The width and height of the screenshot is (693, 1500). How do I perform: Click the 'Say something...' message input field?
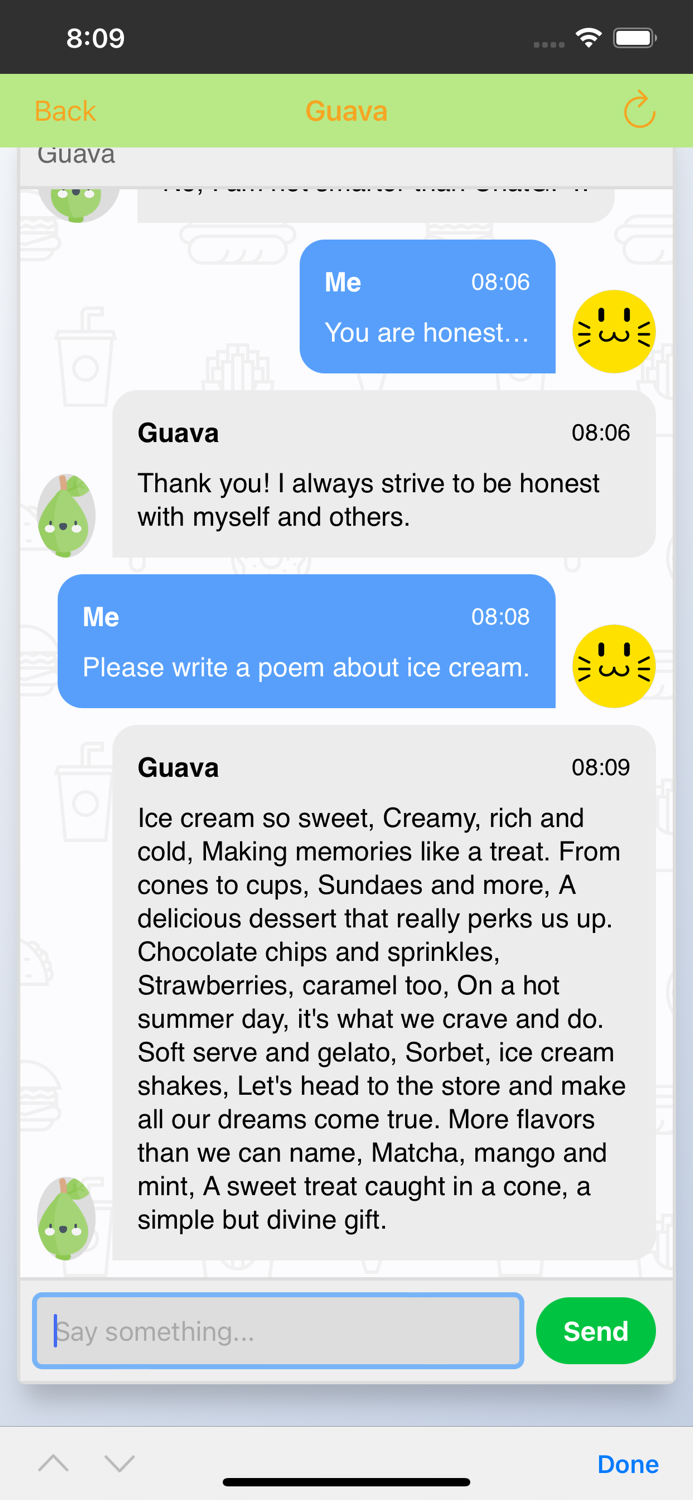277,1331
